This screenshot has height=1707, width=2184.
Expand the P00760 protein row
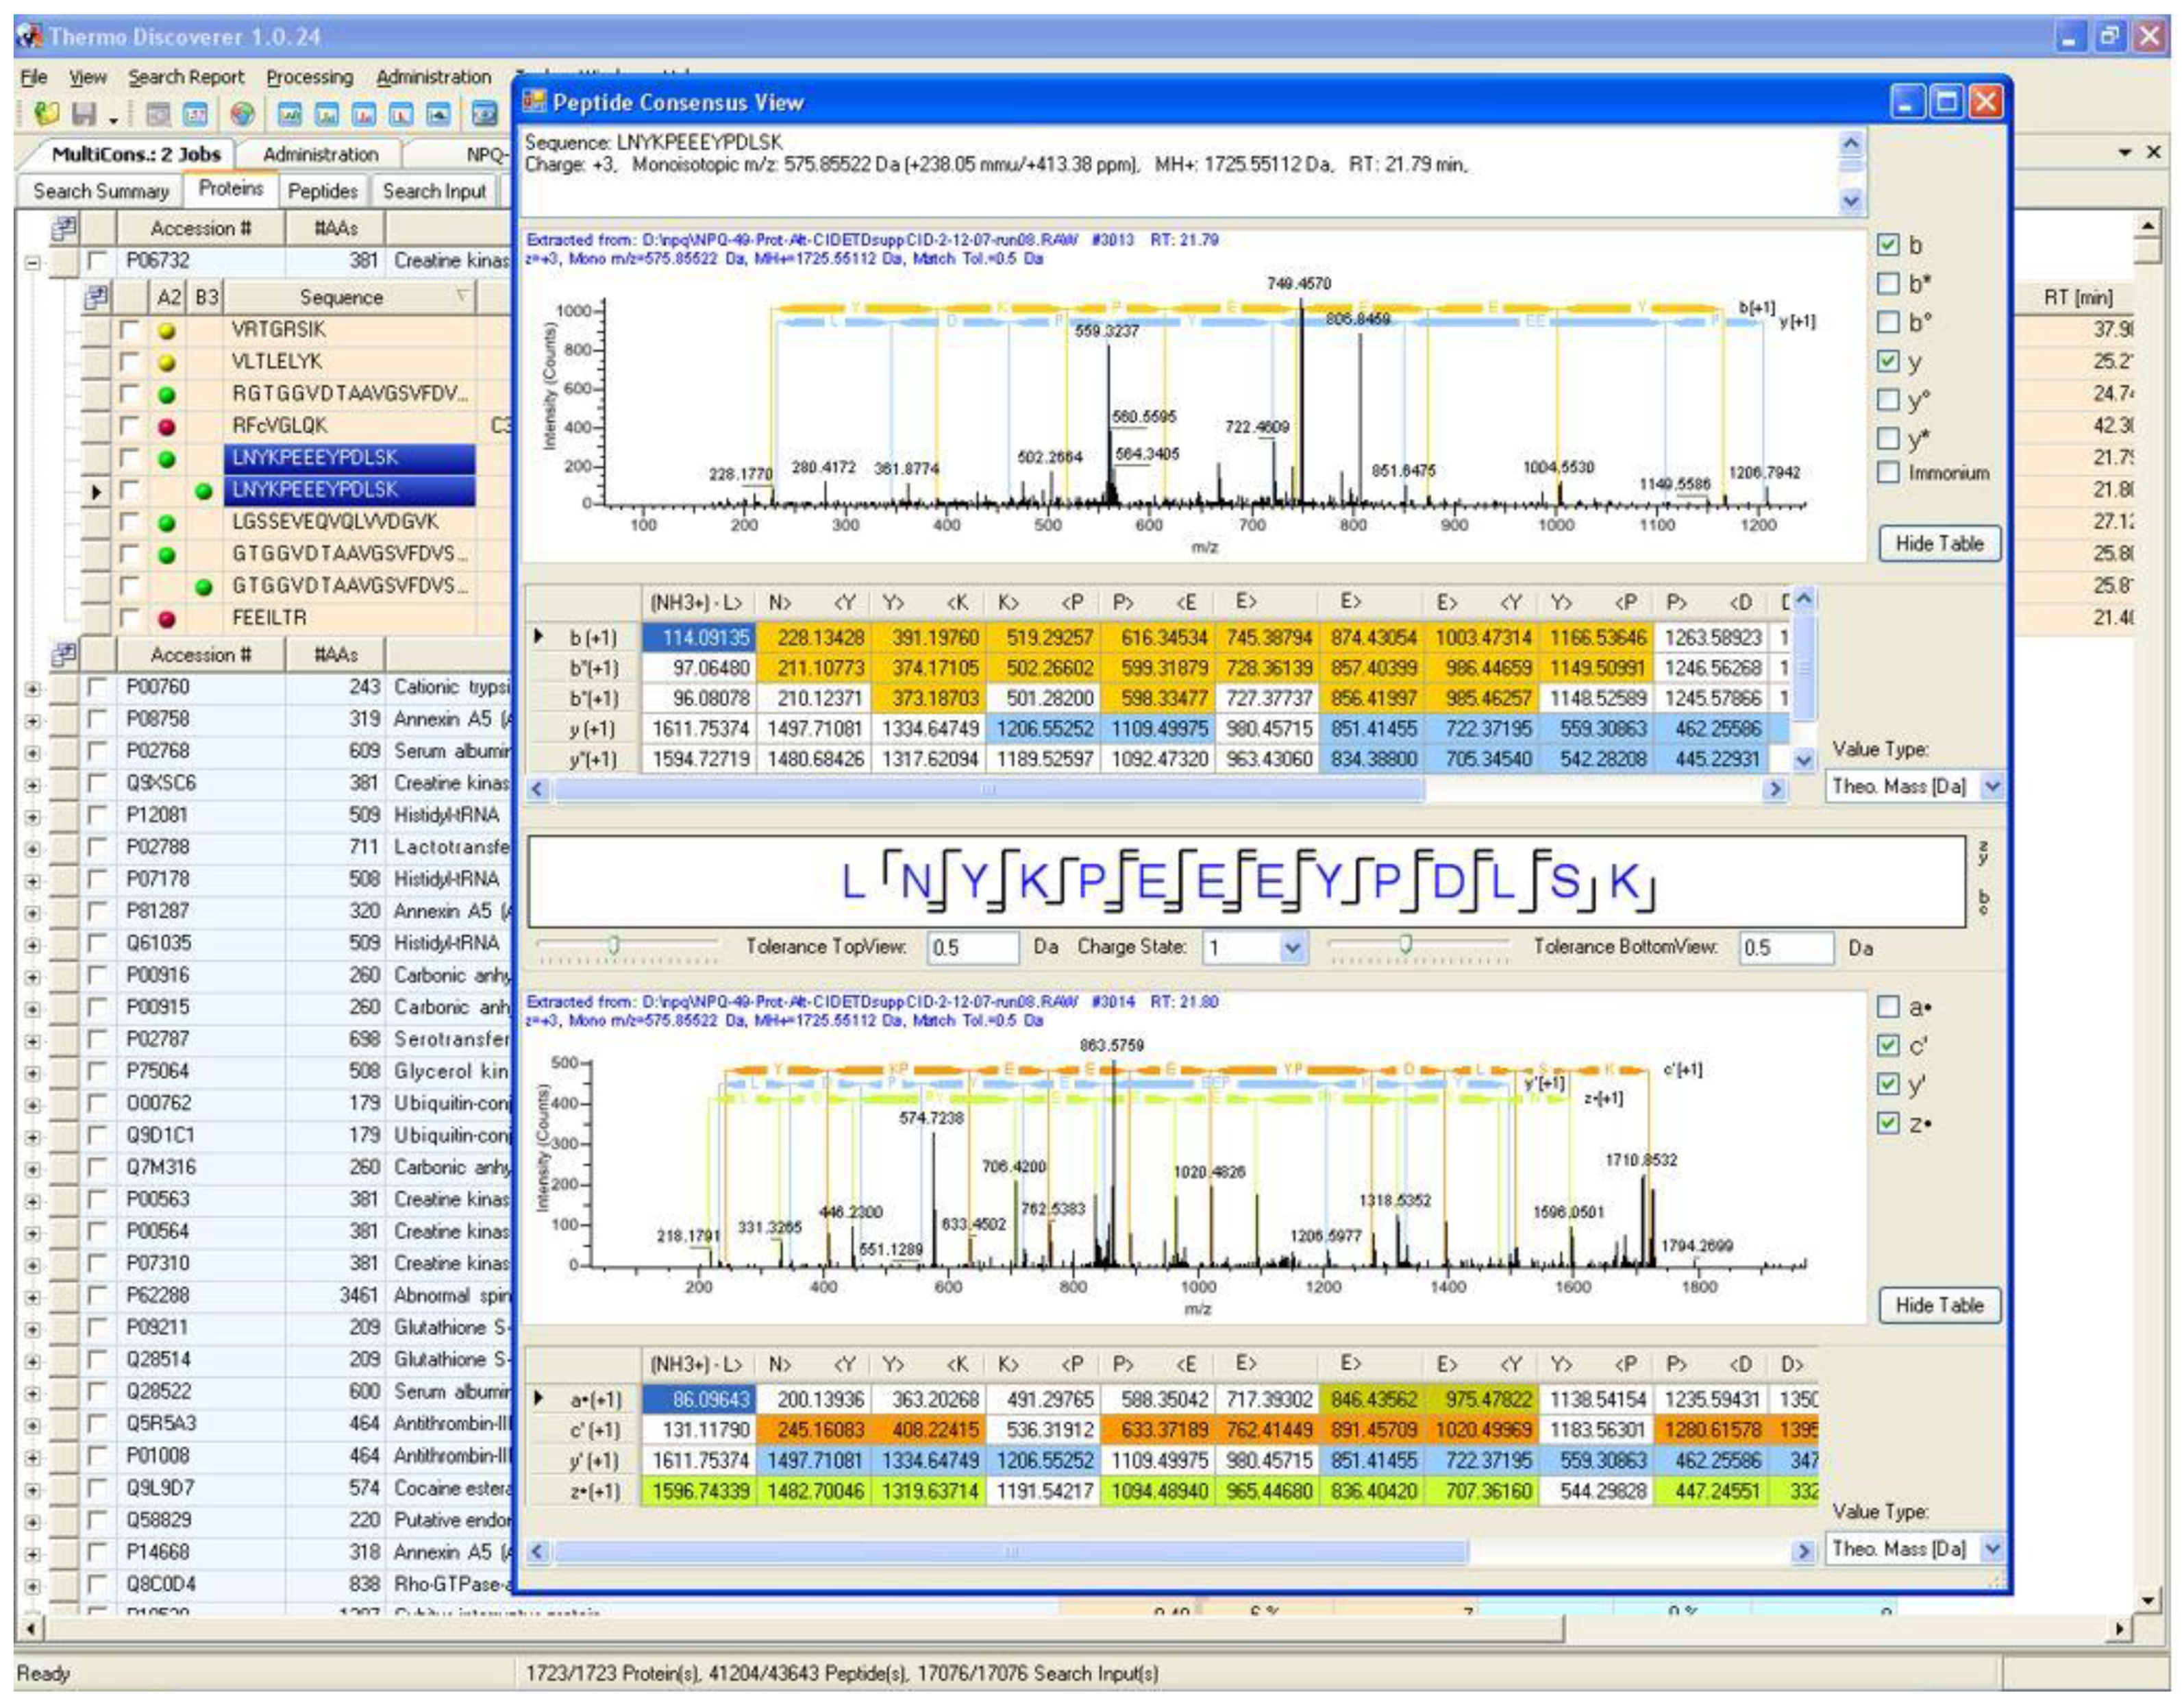click(32, 689)
